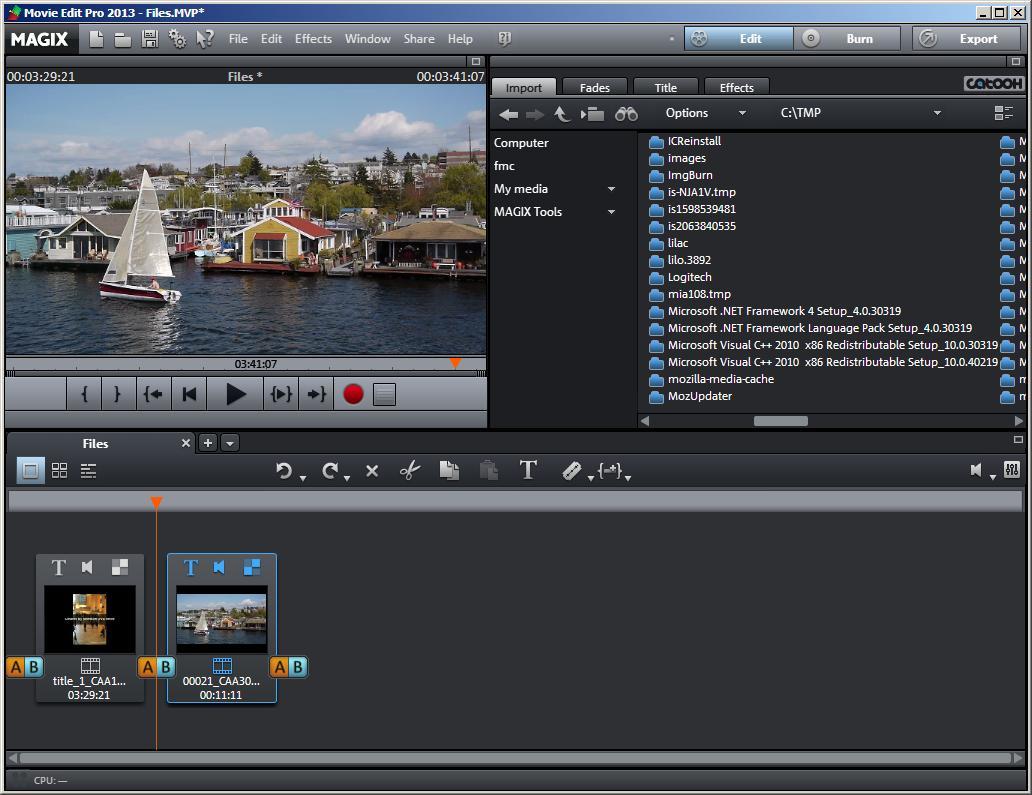Viewport: 1032px width, 795px height.
Task: Open the Export dialog button
Action: [966, 39]
